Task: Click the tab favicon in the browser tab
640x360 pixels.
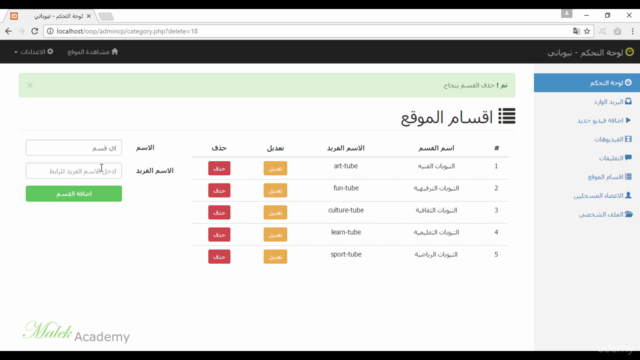Action: (14, 16)
